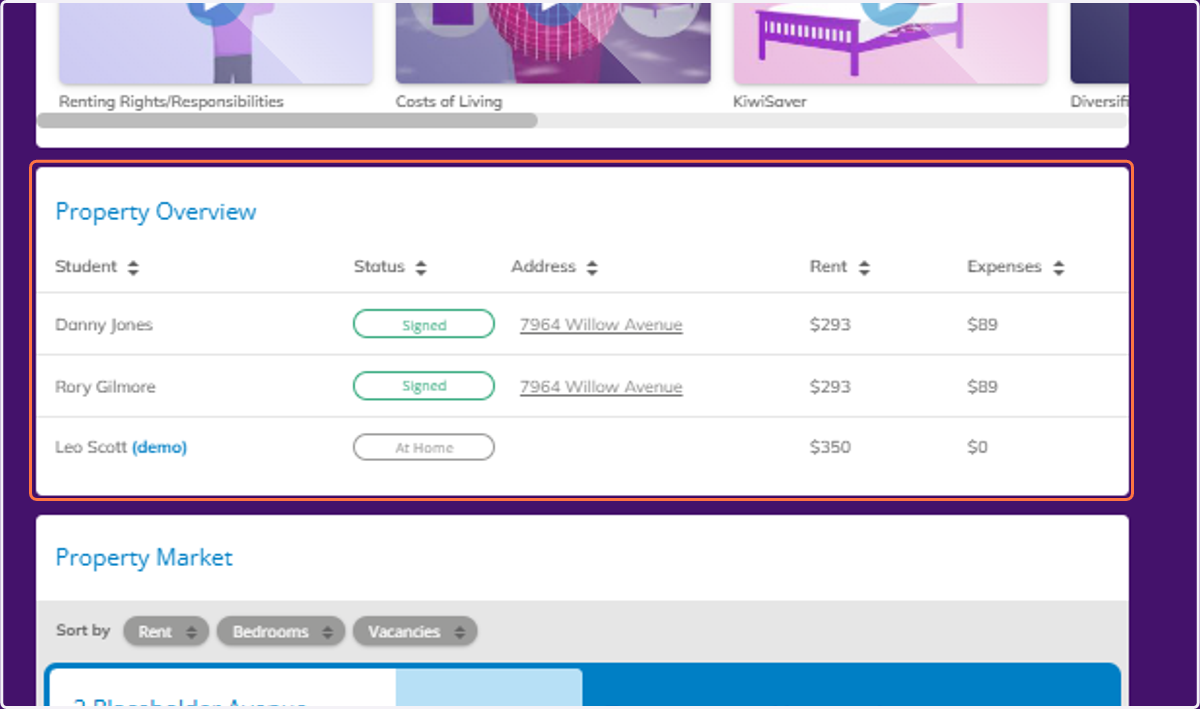
Task: Select the Rory Gilmore student name
Action: pyautogui.click(x=105, y=387)
